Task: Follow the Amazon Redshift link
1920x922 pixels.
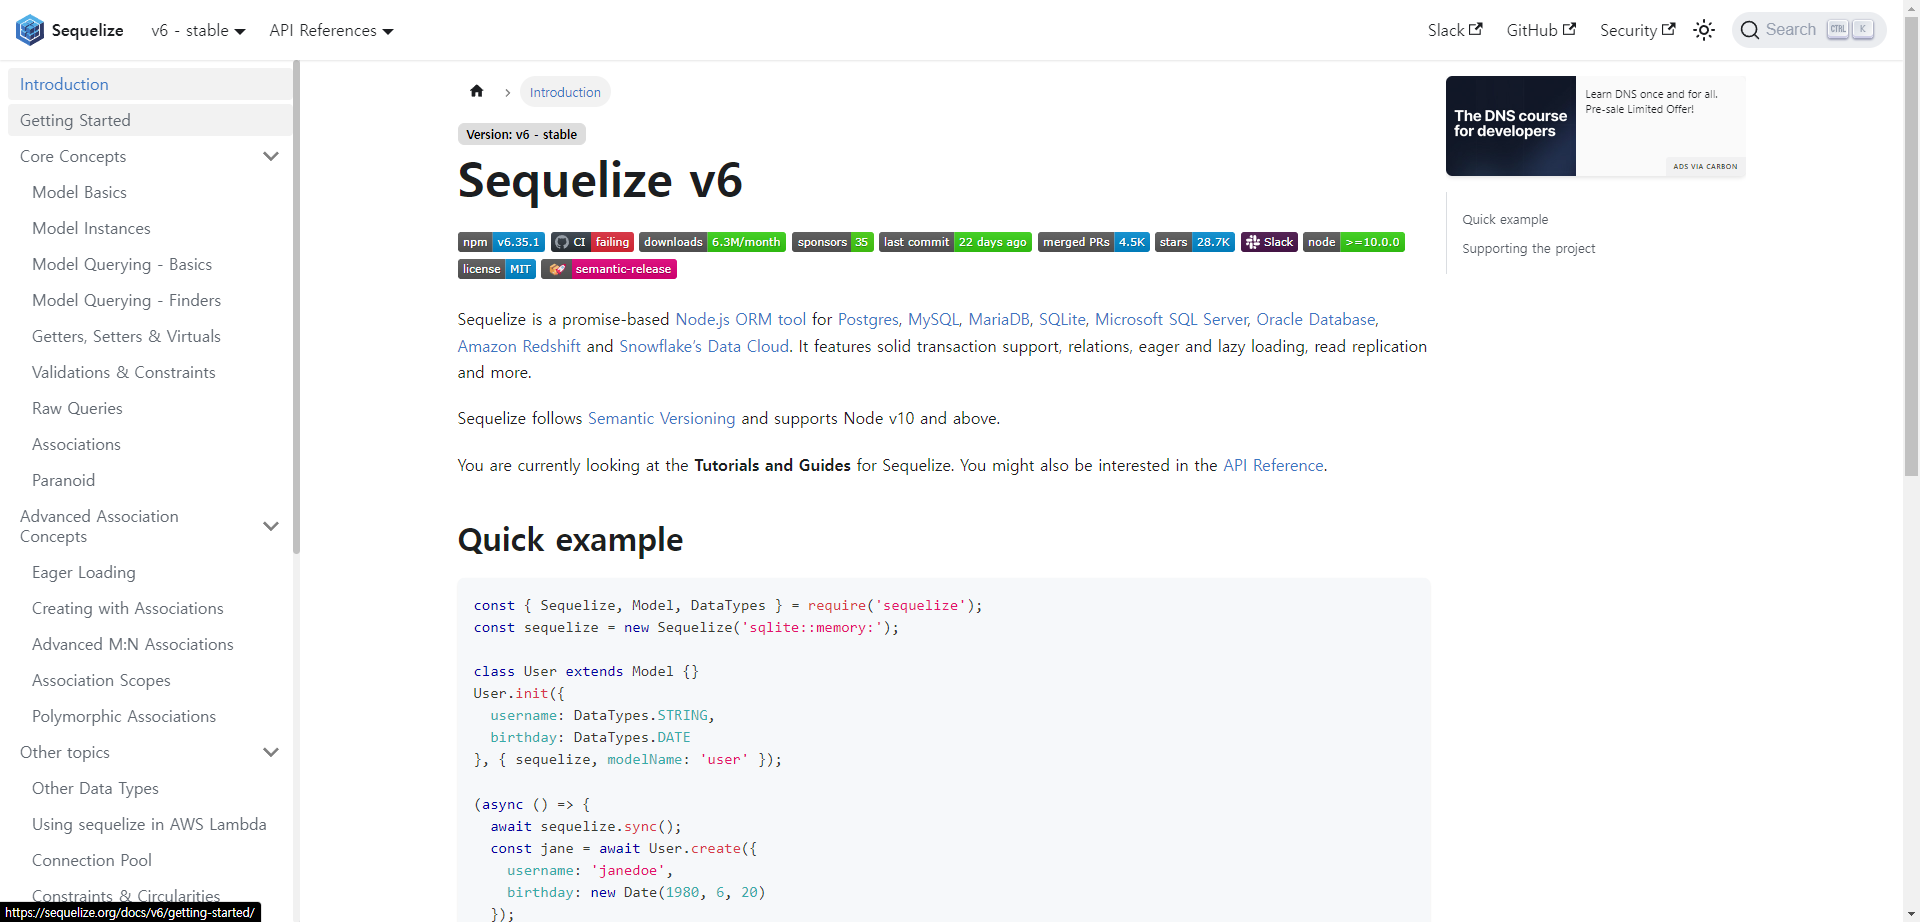Action: pyautogui.click(x=519, y=346)
